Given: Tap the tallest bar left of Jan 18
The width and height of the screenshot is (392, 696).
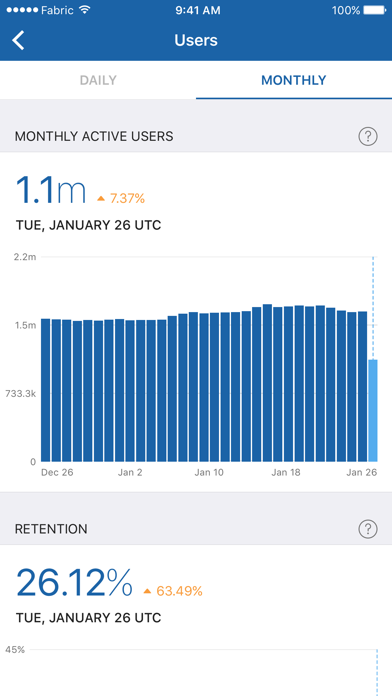Looking at the screenshot, I should pos(267,383).
